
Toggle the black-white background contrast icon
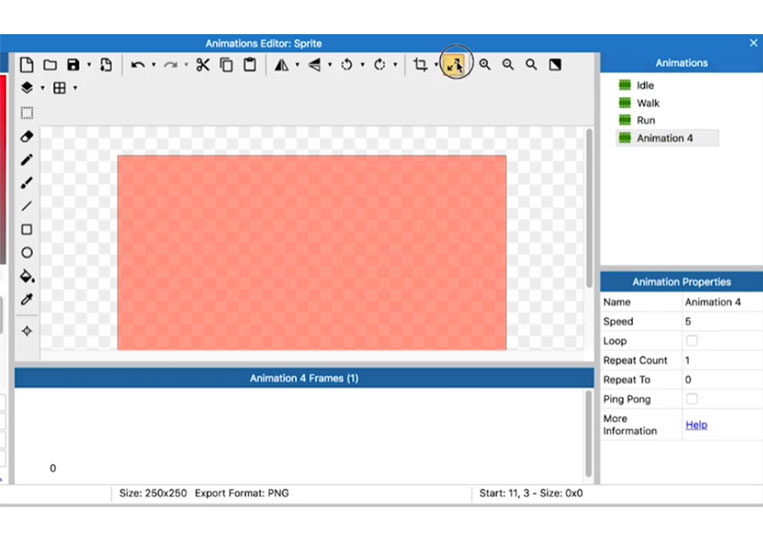[x=555, y=64]
